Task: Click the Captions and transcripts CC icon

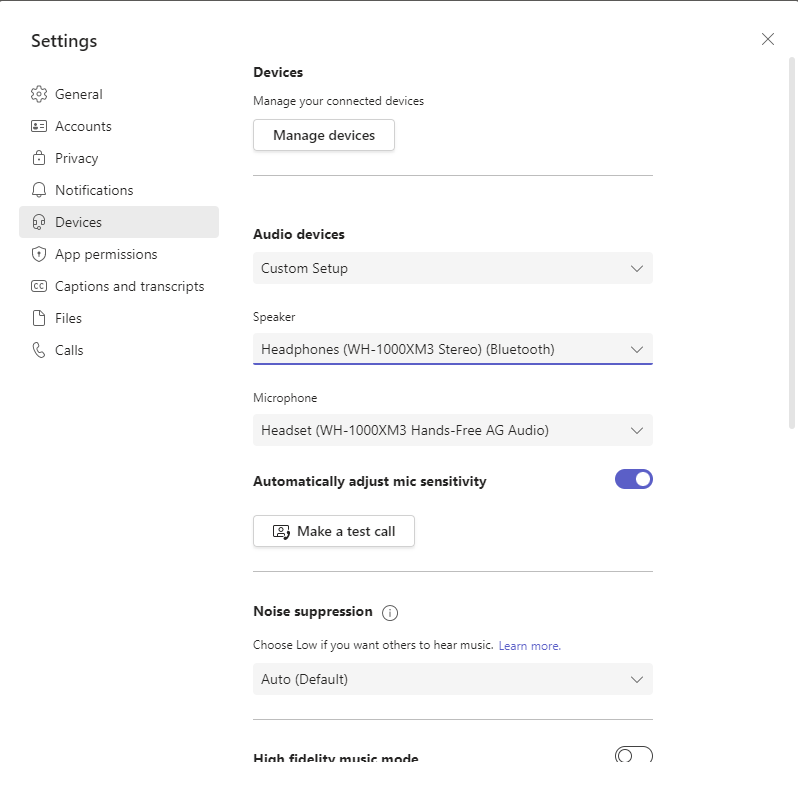Action: tap(39, 286)
